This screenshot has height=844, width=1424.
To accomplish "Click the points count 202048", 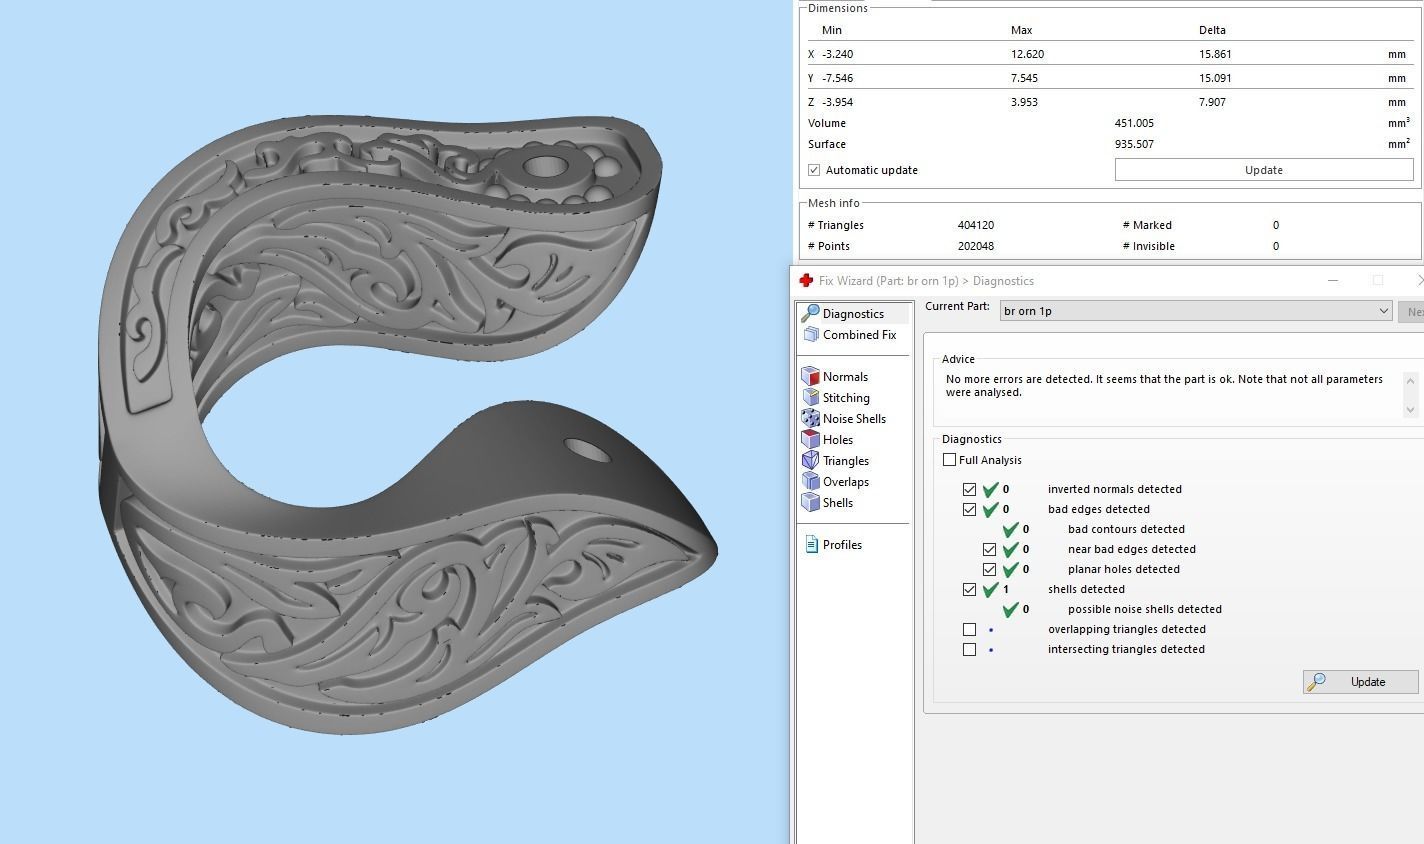I will (x=976, y=246).
